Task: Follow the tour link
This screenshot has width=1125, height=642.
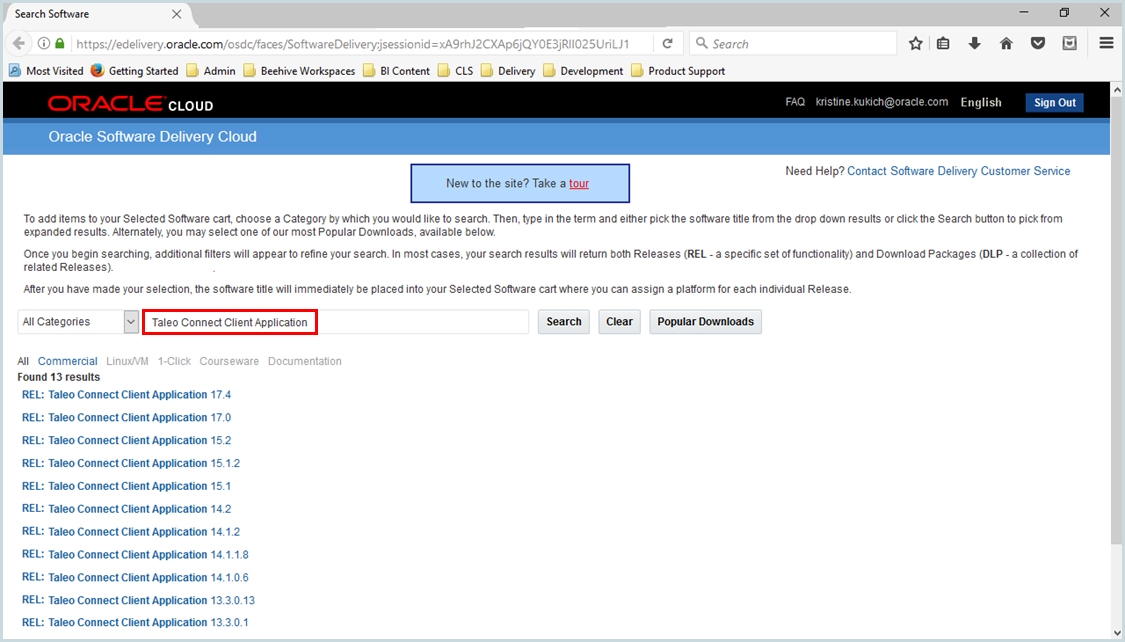Action: pos(578,184)
